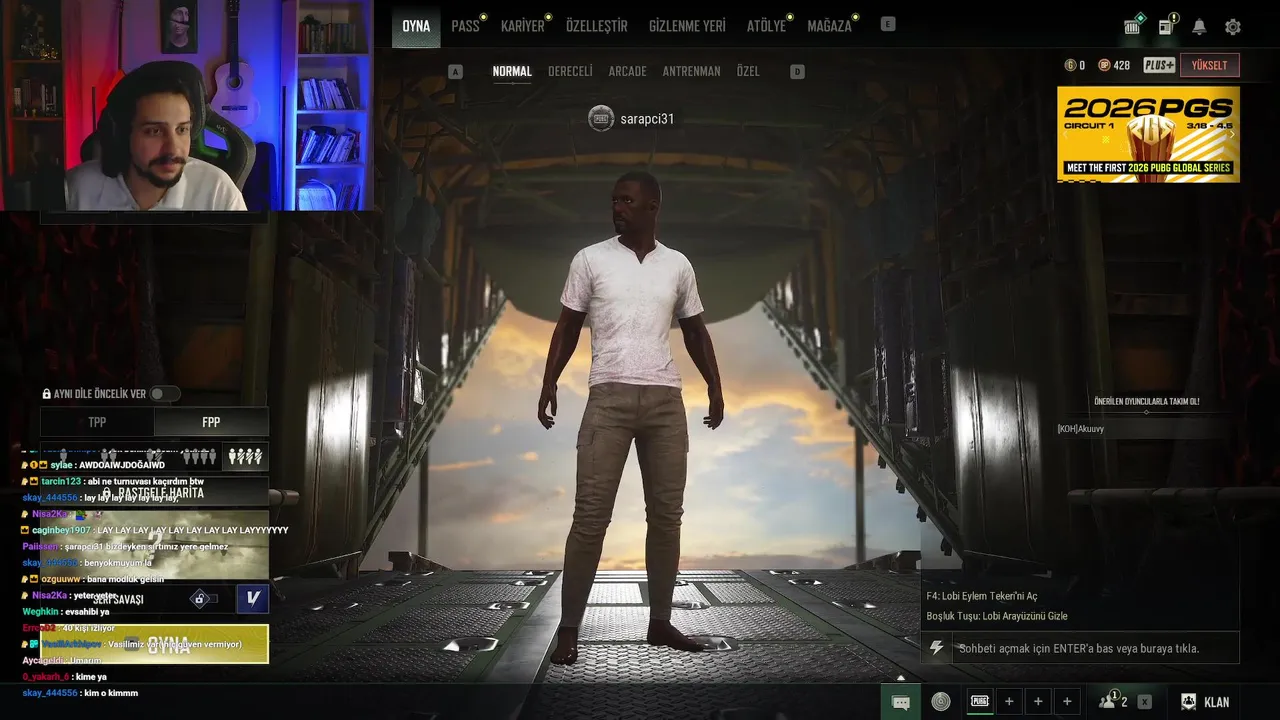The width and height of the screenshot is (1280, 720).
Task: Open the radar icon in bottom bar
Action: (x=941, y=702)
